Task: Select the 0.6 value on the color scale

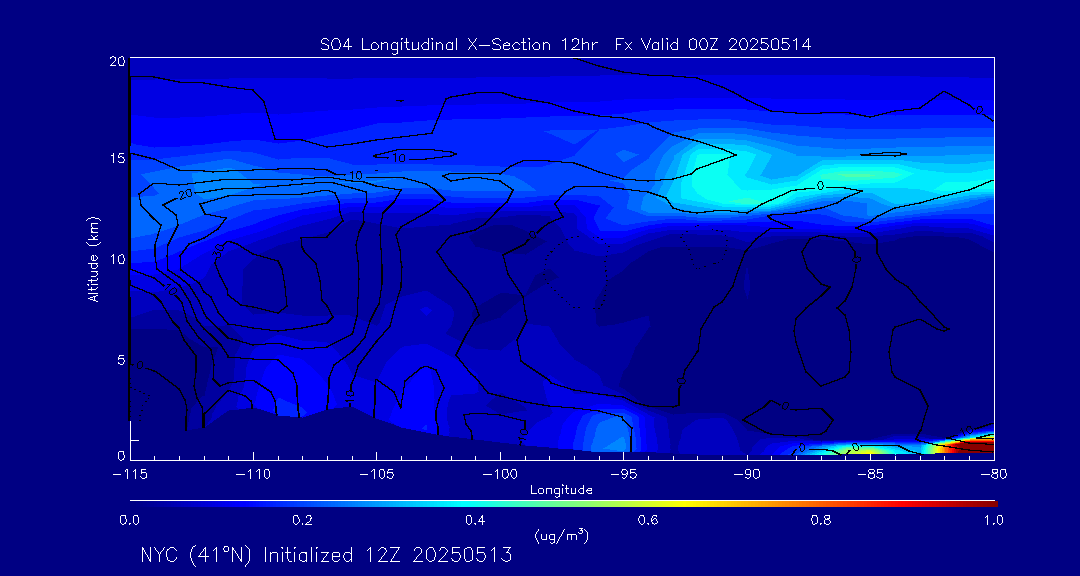Action: pos(648,520)
